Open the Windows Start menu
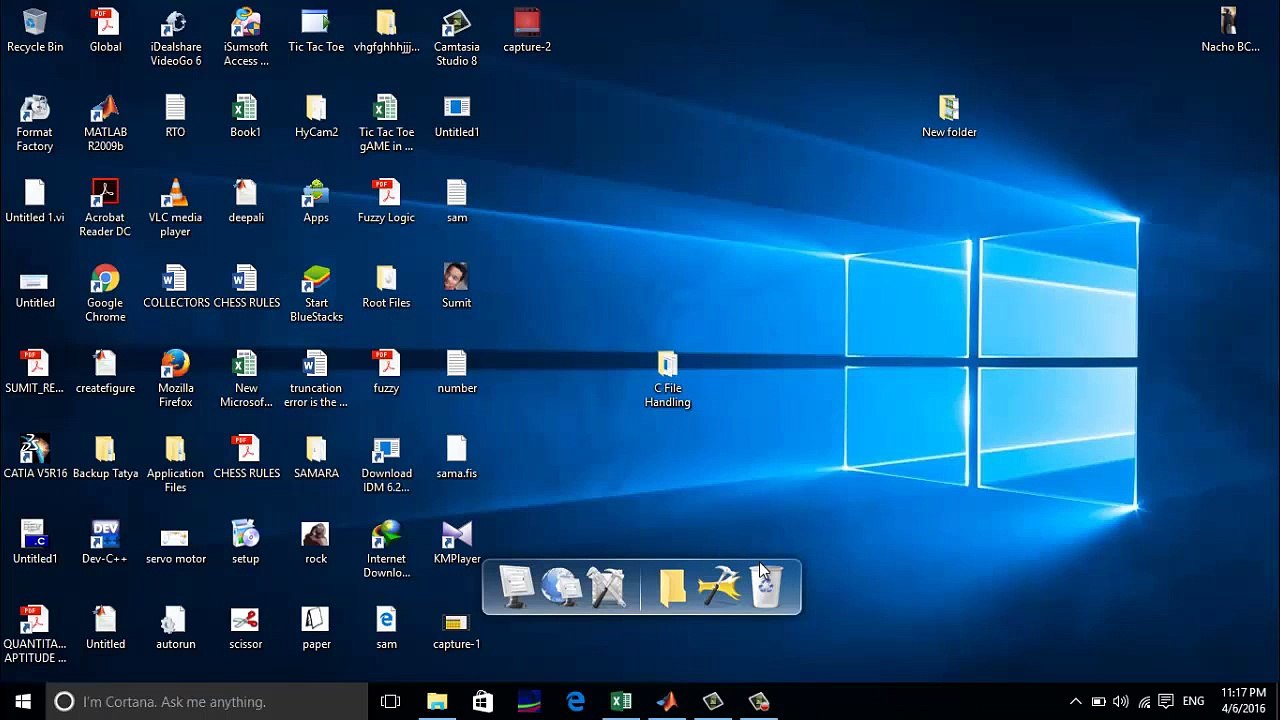This screenshot has width=1280, height=720. pyautogui.click(x=23, y=702)
